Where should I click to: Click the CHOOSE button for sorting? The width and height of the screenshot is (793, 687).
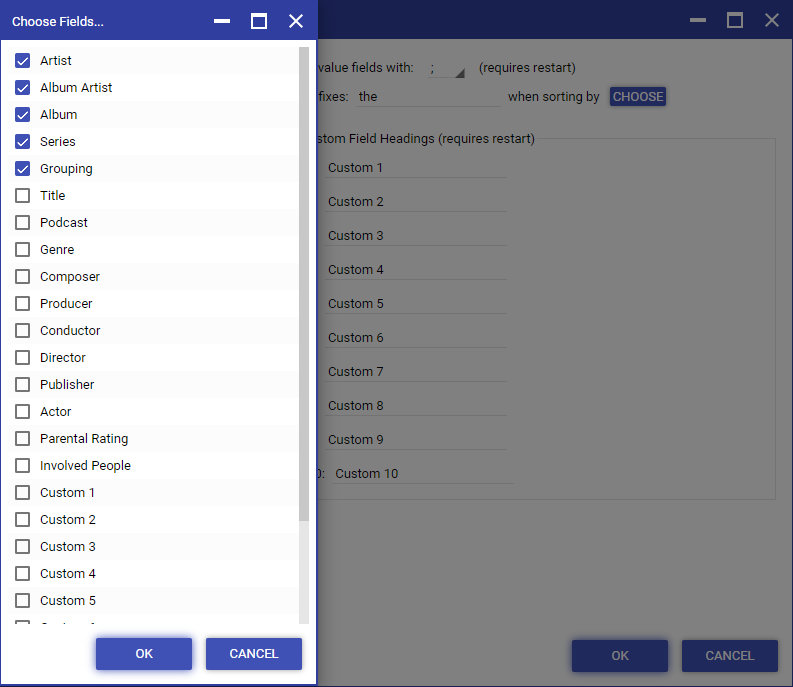[638, 97]
